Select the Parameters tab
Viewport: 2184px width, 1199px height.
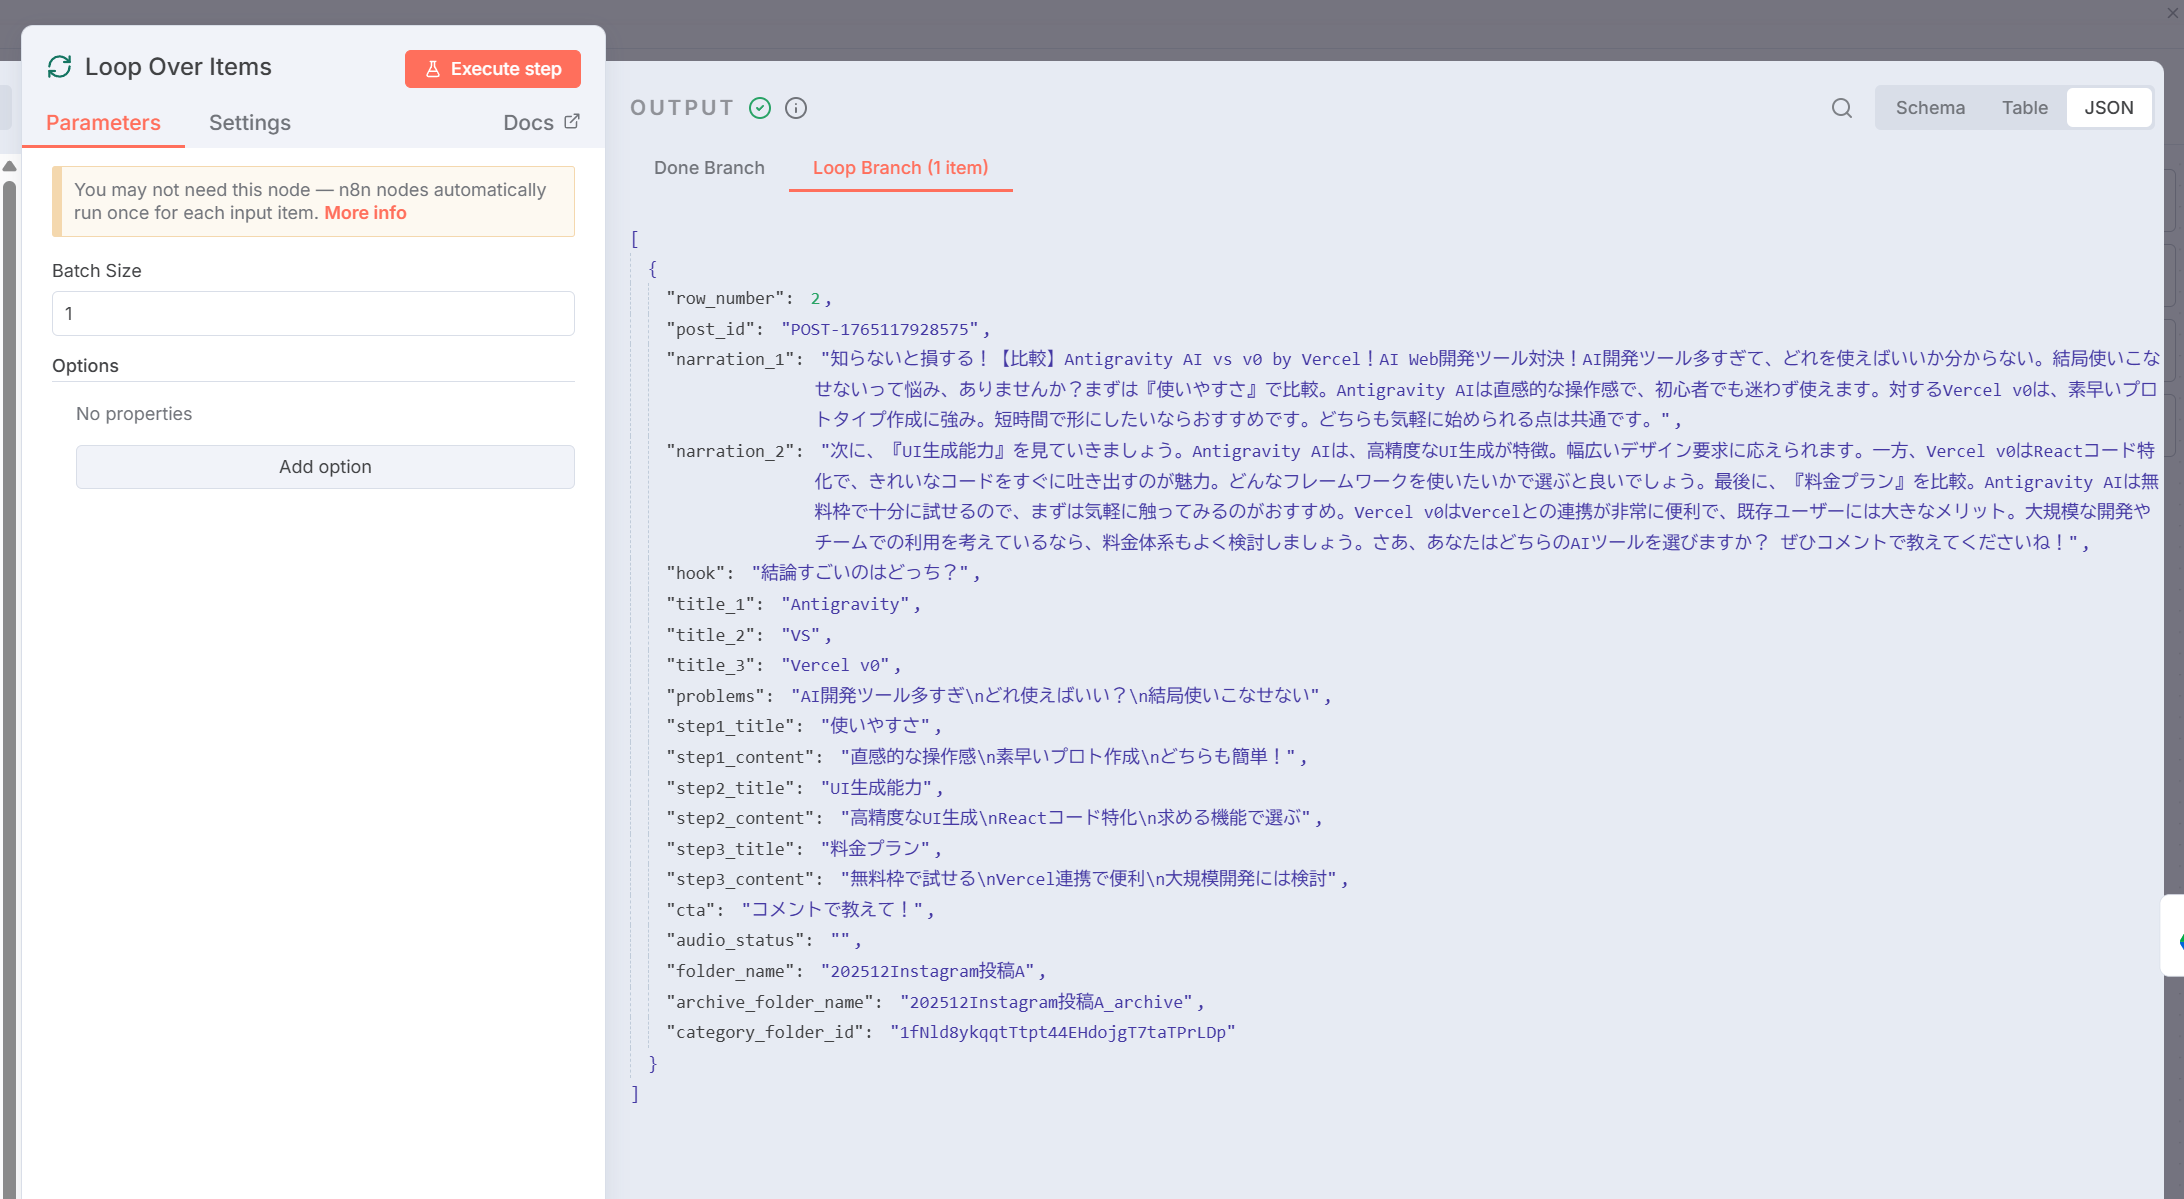(x=103, y=123)
